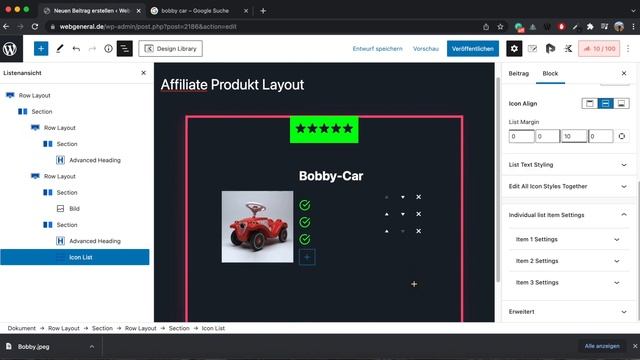
Task: Open the Kadence Blocks controls icon
Action: [550, 49]
